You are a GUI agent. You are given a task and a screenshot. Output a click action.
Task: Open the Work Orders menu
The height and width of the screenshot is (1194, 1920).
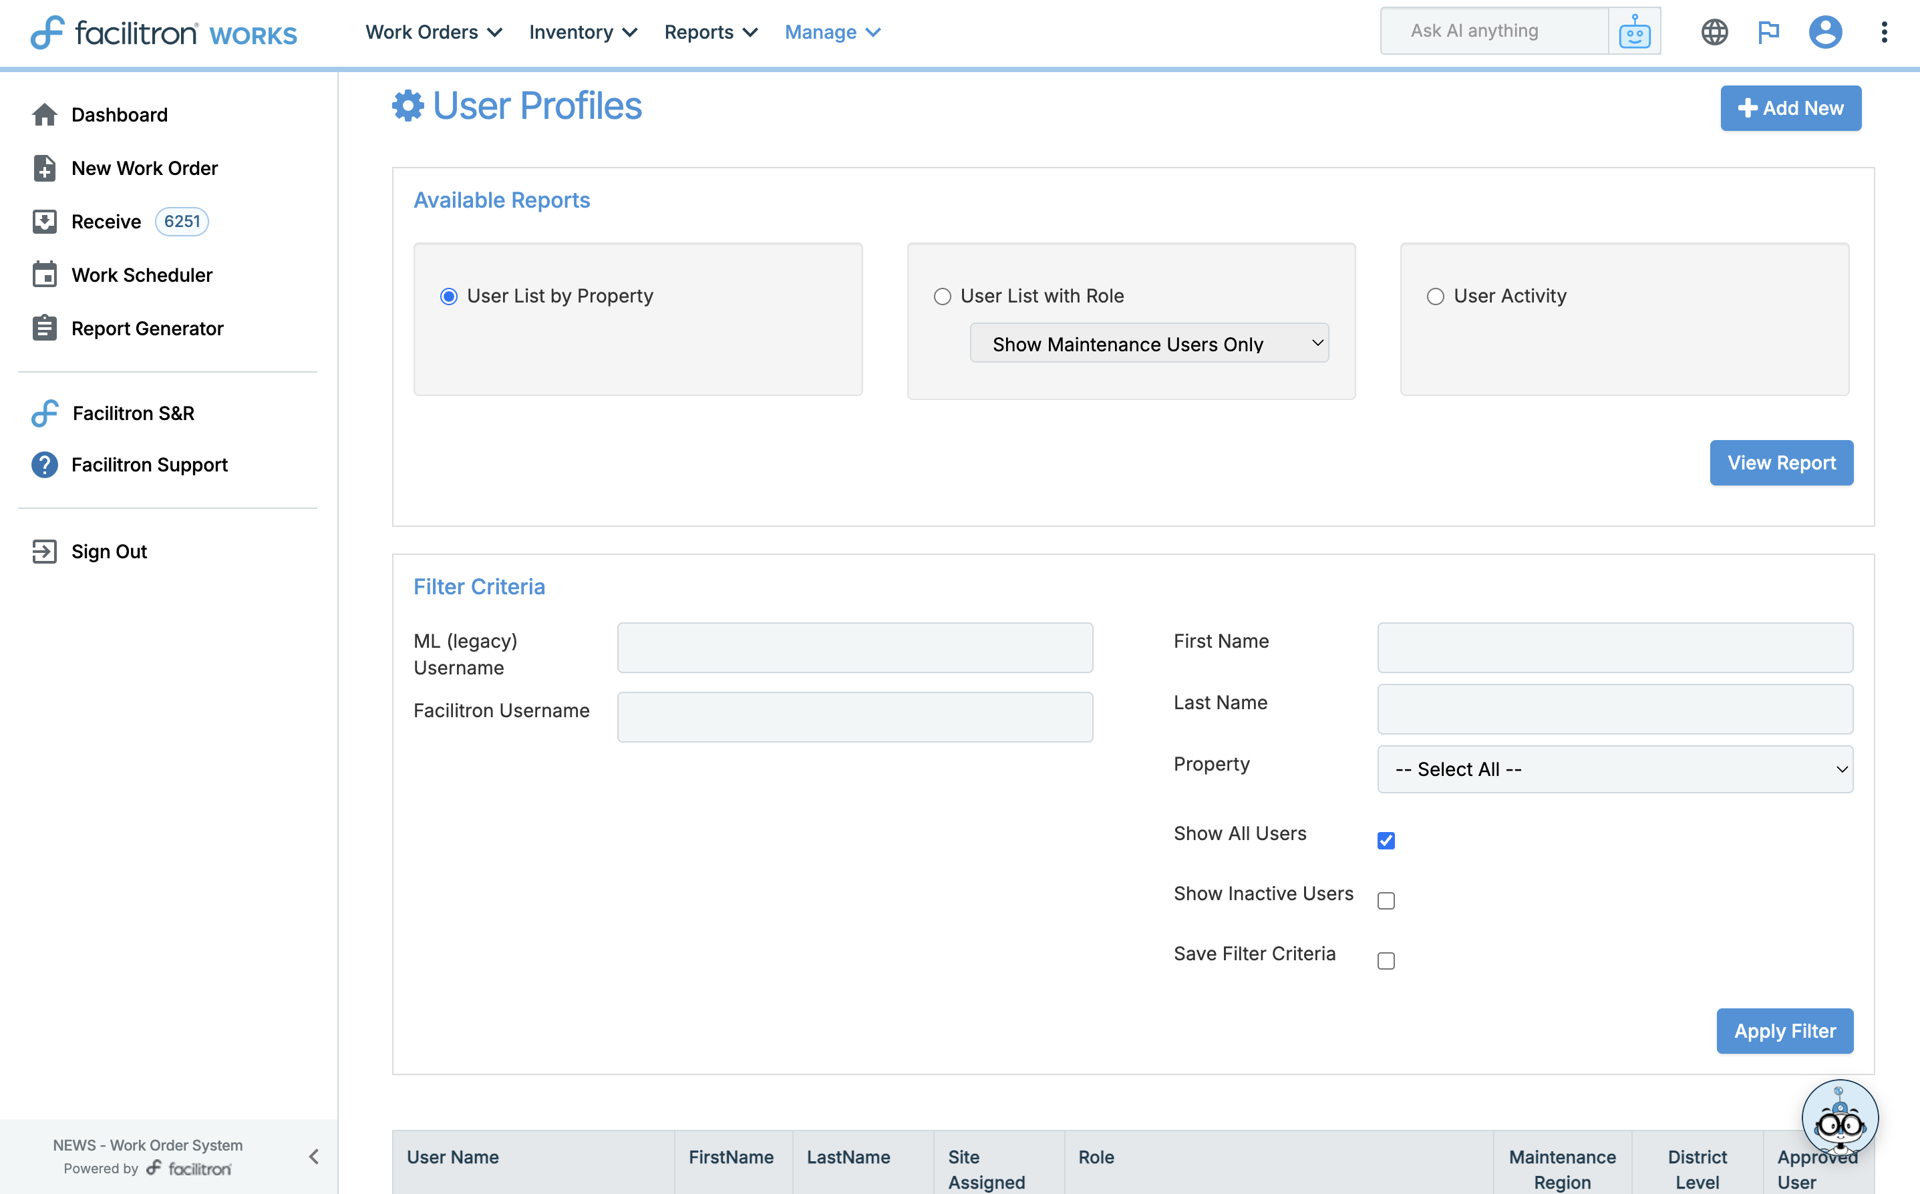click(x=433, y=32)
